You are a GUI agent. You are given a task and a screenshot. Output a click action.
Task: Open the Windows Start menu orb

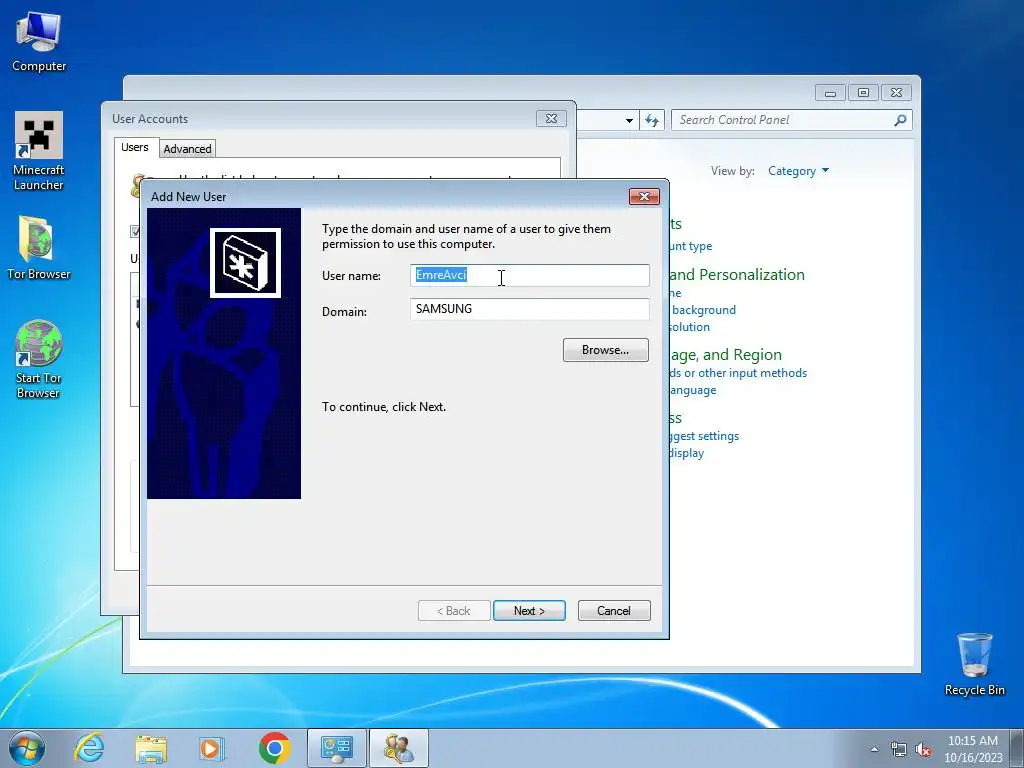tap(27, 748)
